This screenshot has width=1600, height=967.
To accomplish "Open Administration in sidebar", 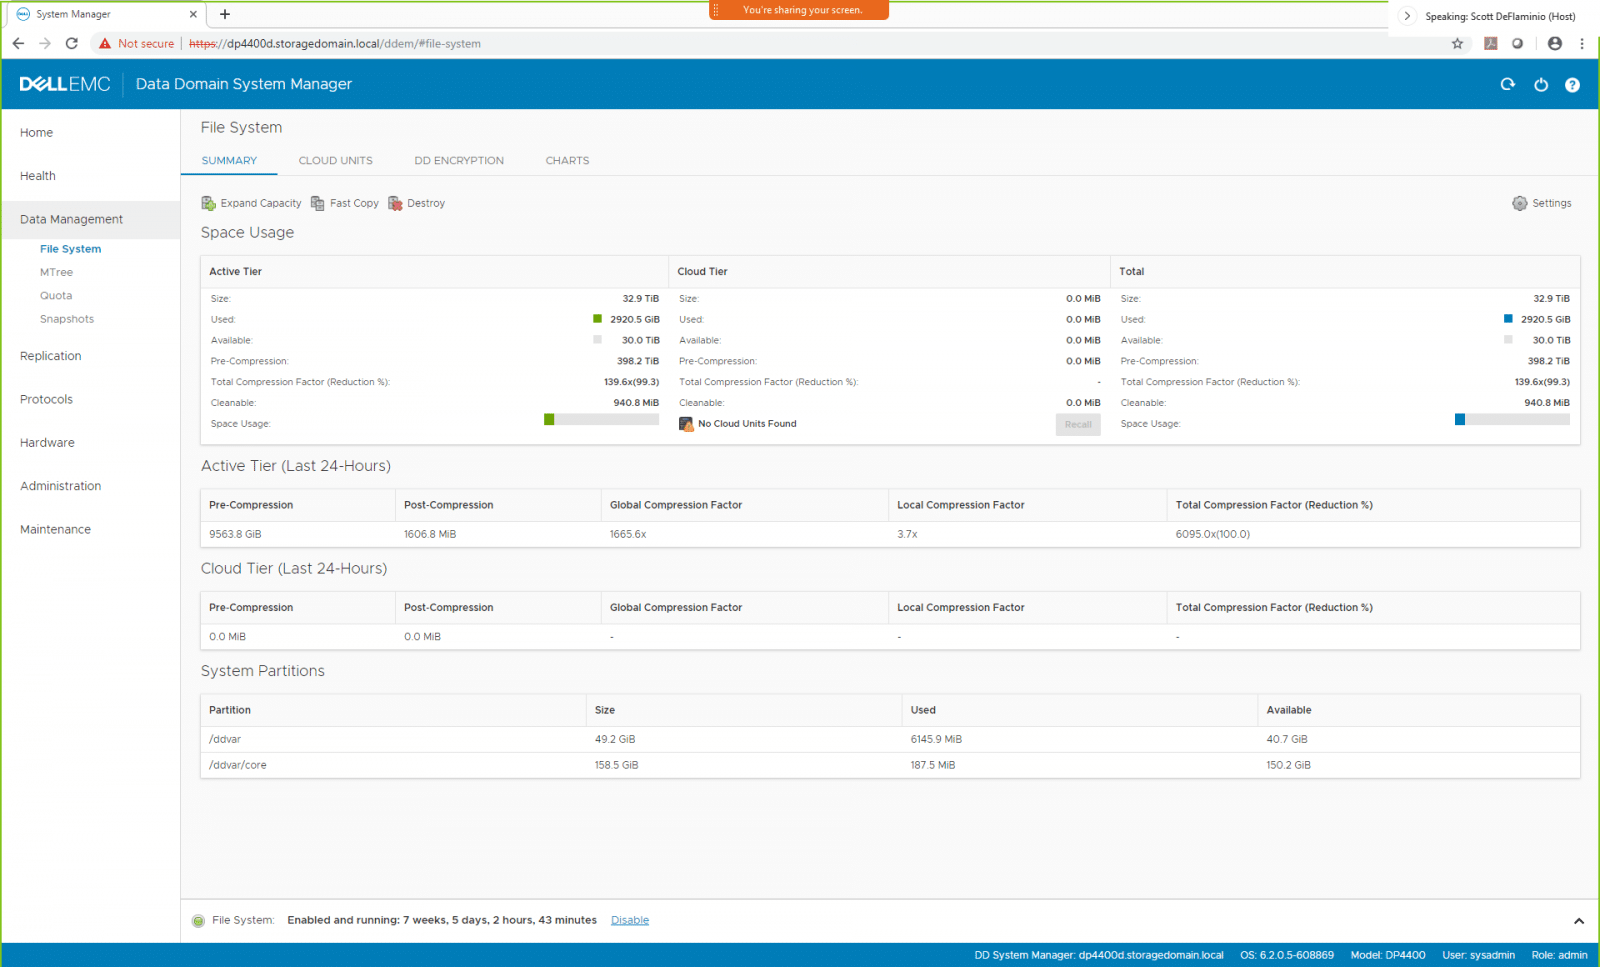I will (60, 486).
